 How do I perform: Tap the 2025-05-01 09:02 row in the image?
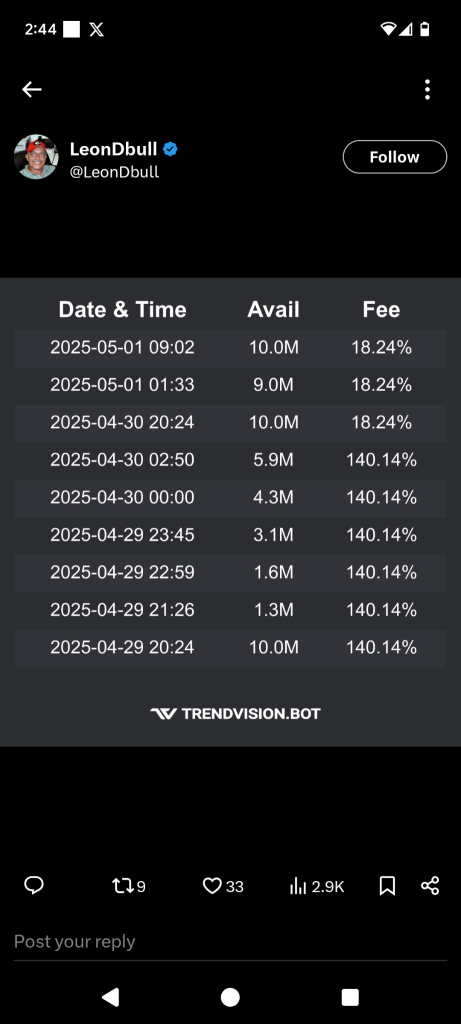(x=230, y=347)
